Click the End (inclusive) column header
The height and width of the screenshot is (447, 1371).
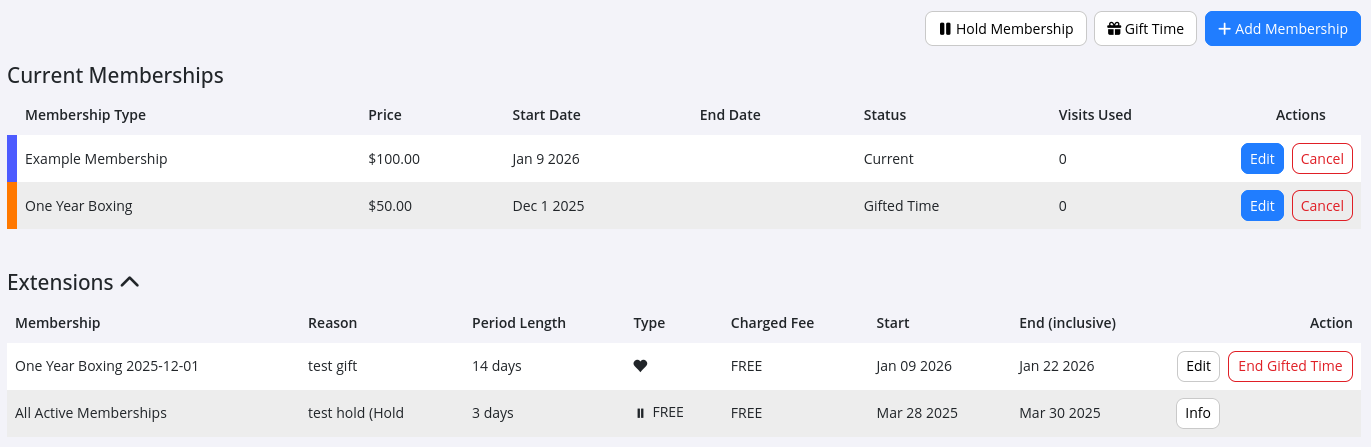(1067, 323)
